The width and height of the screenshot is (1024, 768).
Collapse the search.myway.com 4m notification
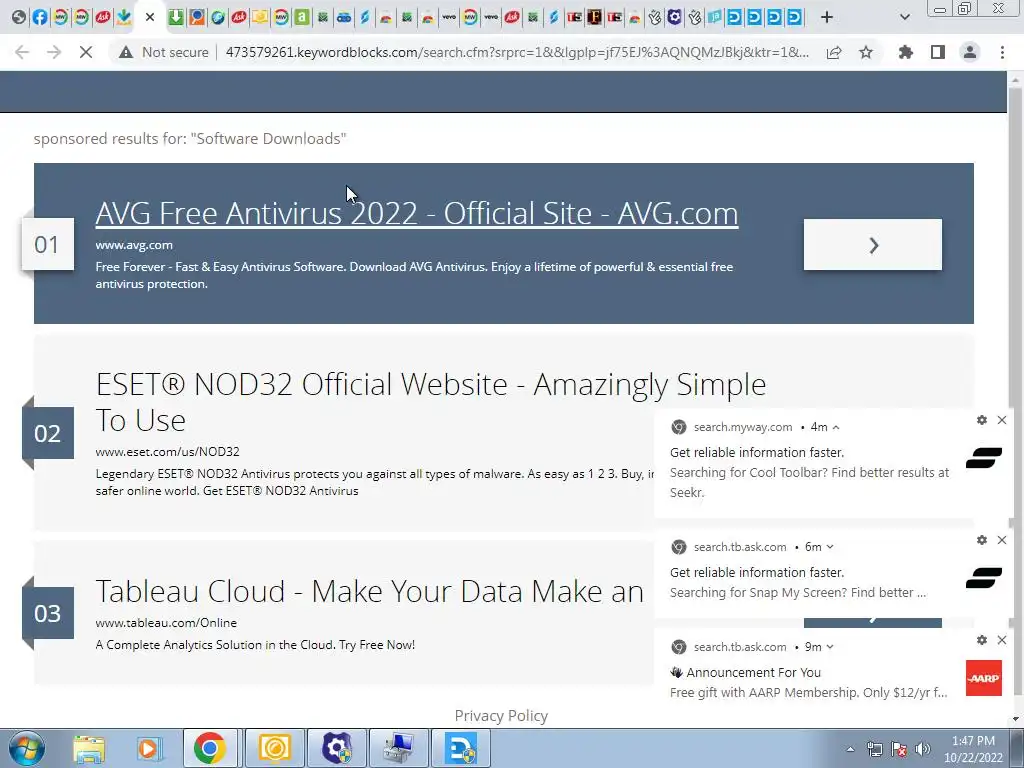(x=836, y=427)
